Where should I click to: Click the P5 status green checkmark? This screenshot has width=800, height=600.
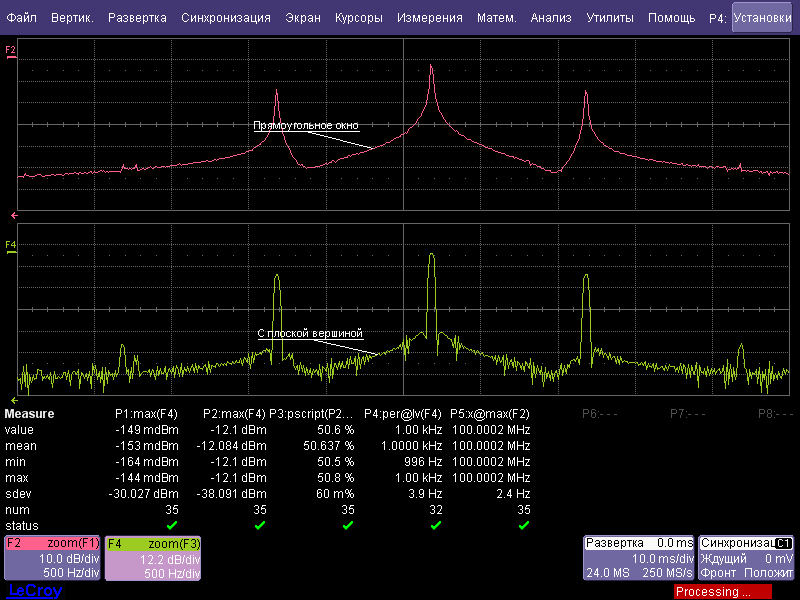pyautogui.click(x=523, y=525)
